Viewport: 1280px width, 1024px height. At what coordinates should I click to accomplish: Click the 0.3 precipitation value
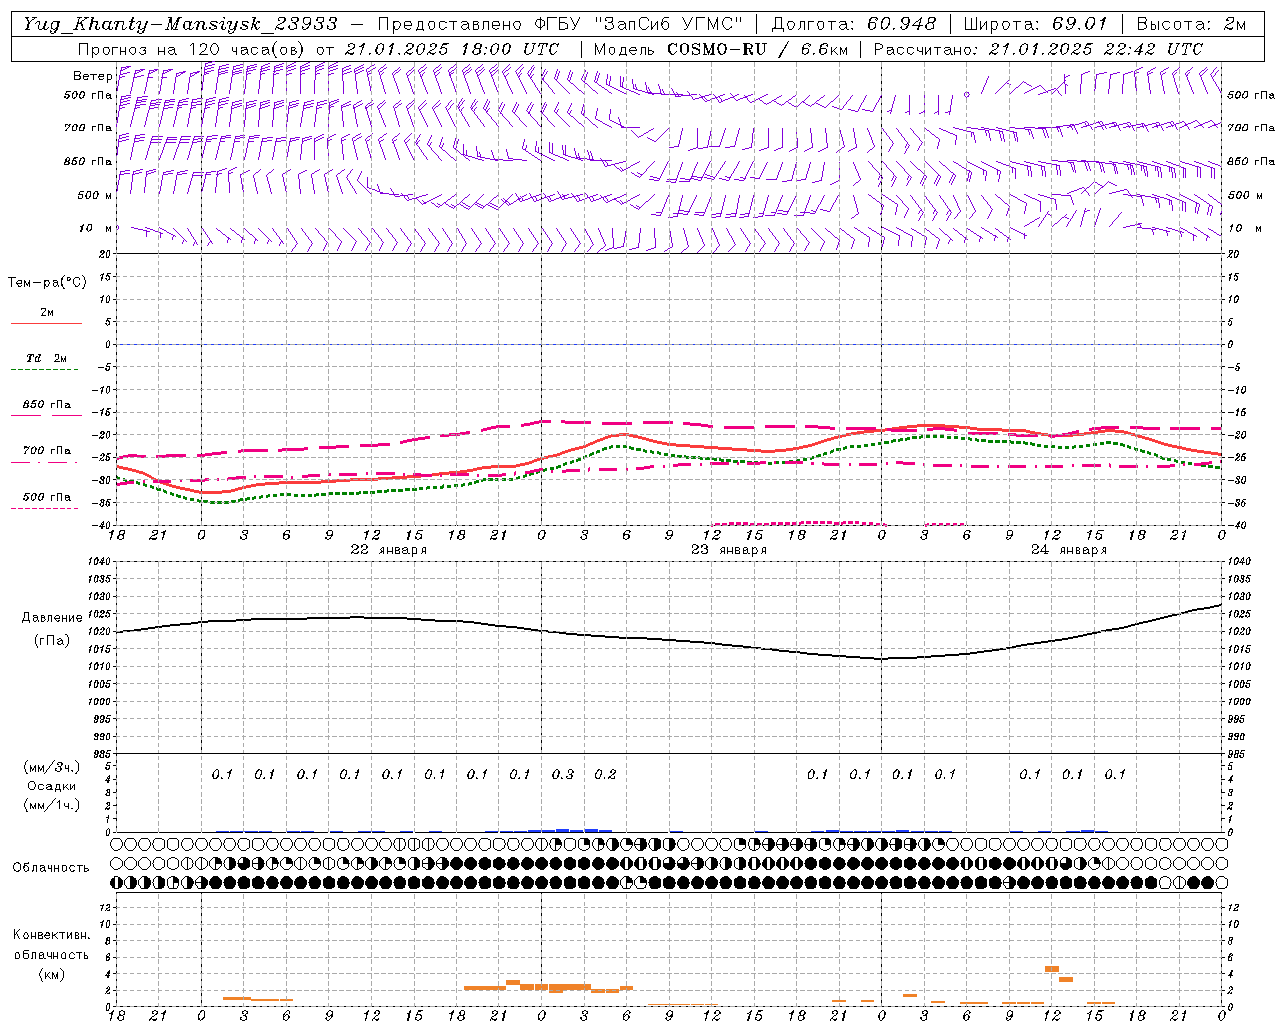coord(563,774)
